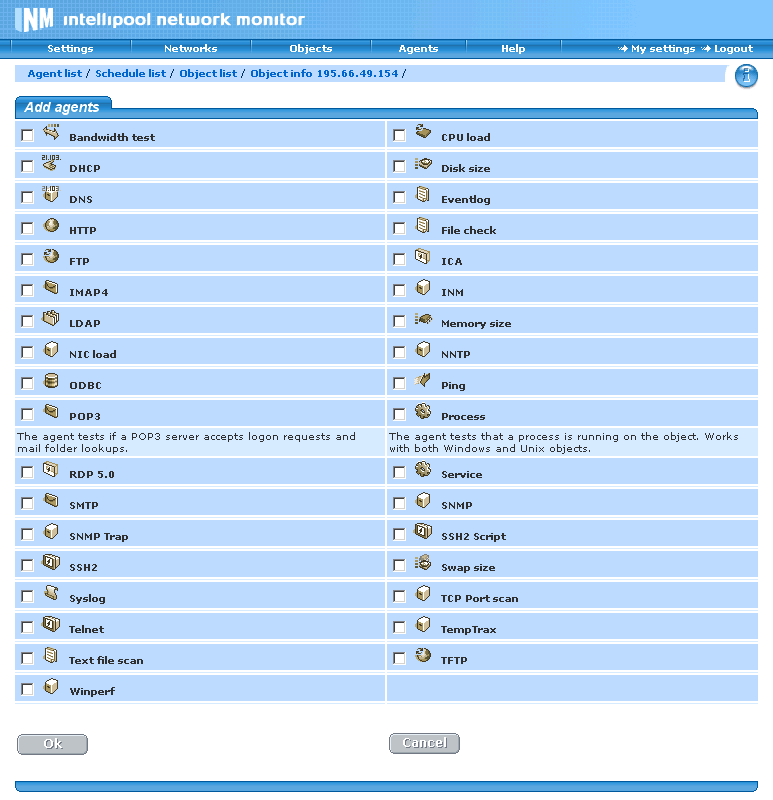
Task: Click the ODBC database icon
Action: pos(51,381)
